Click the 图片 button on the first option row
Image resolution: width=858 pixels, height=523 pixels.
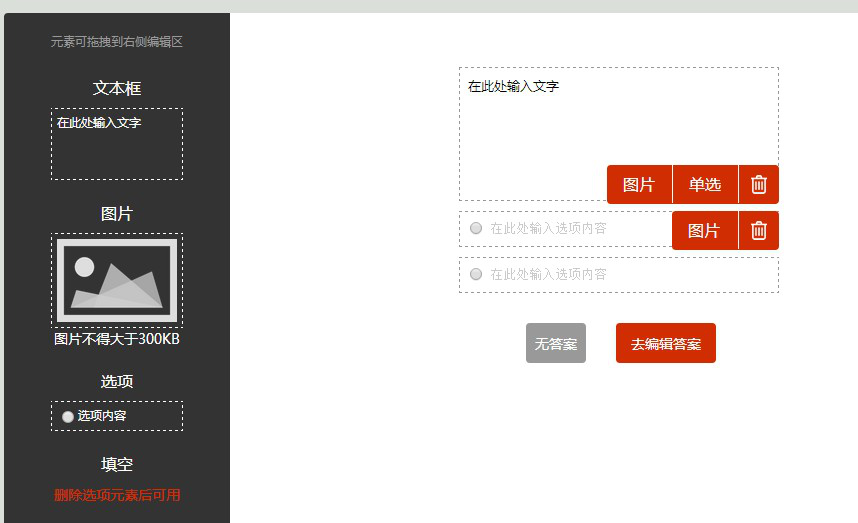(x=705, y=230)
